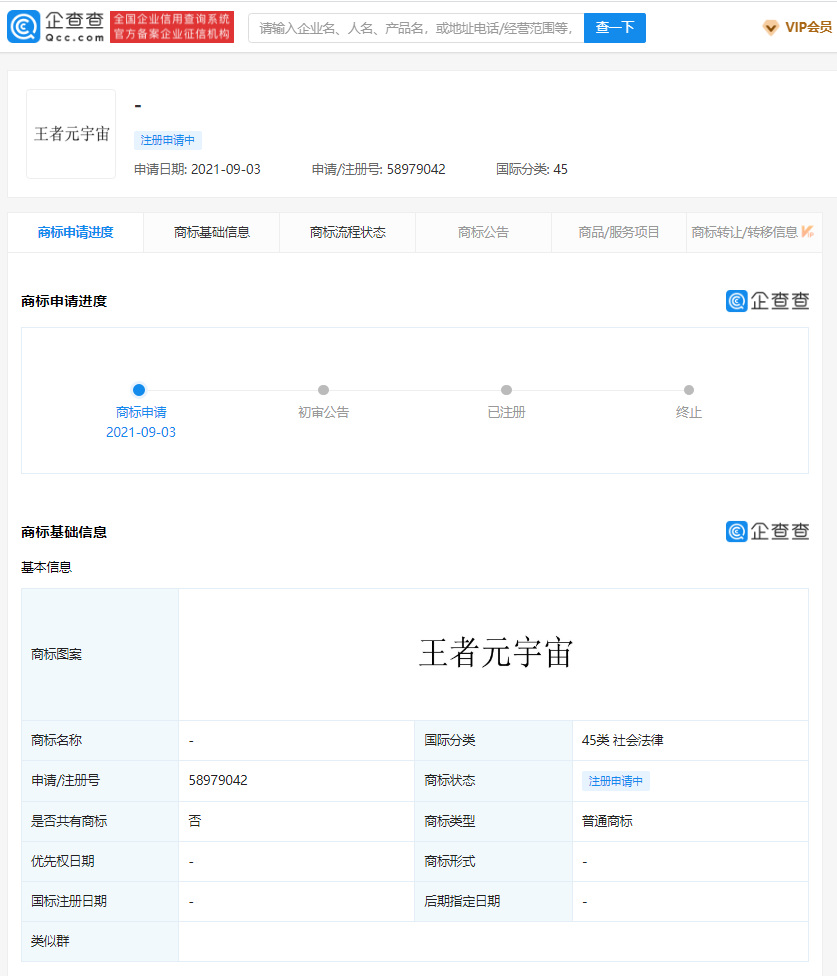
Task: Expand the 商标公告 section
Action: coord(483,231)
